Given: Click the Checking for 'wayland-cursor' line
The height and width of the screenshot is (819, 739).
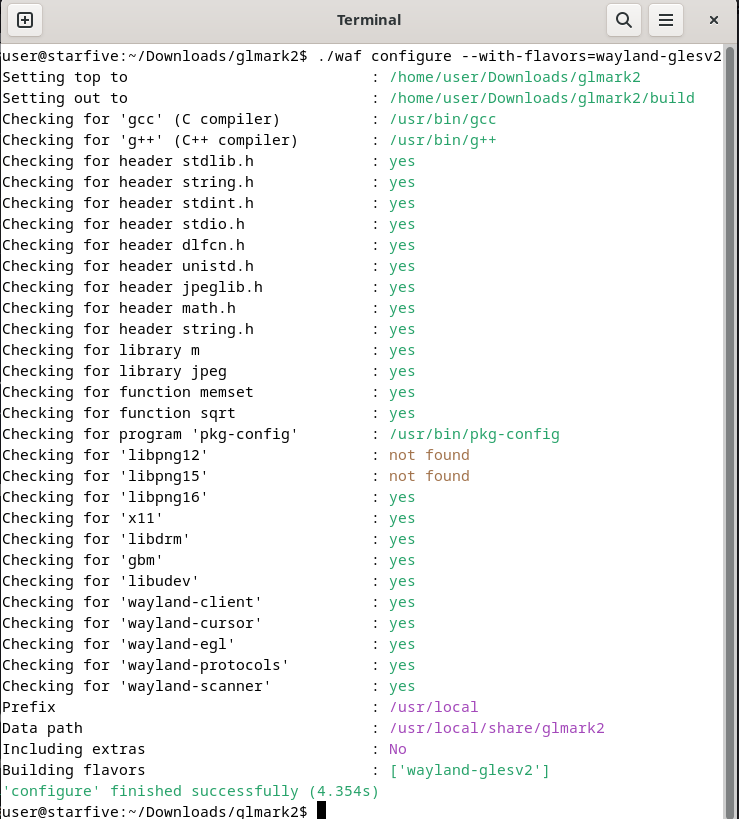Looking at the screenshot, I should pos(209,623).
